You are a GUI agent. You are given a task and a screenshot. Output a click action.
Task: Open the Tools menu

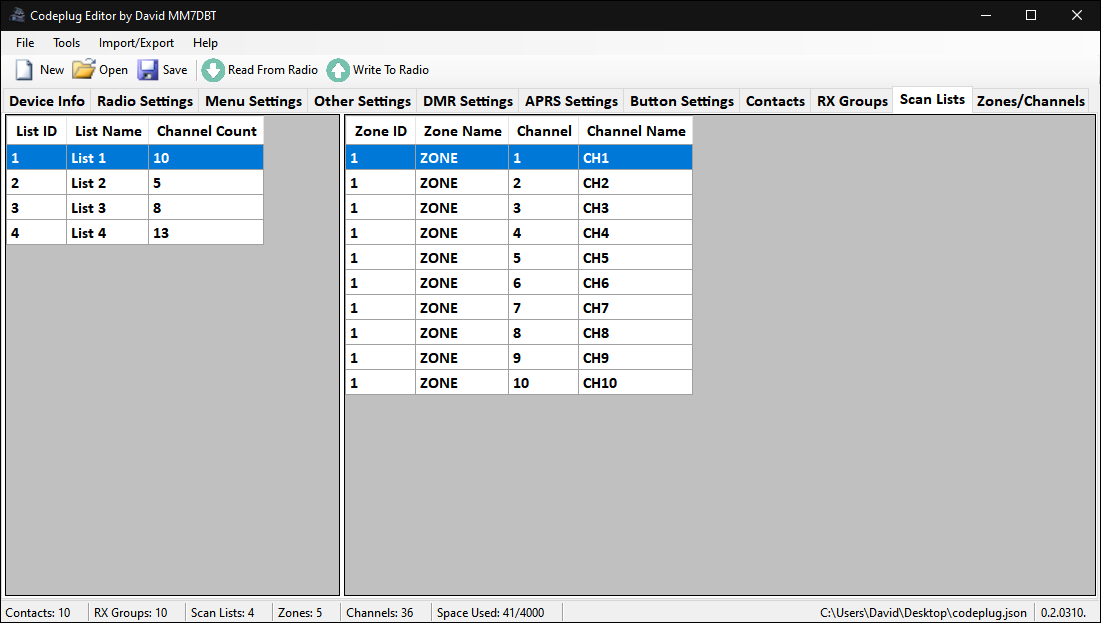[67, 43]
